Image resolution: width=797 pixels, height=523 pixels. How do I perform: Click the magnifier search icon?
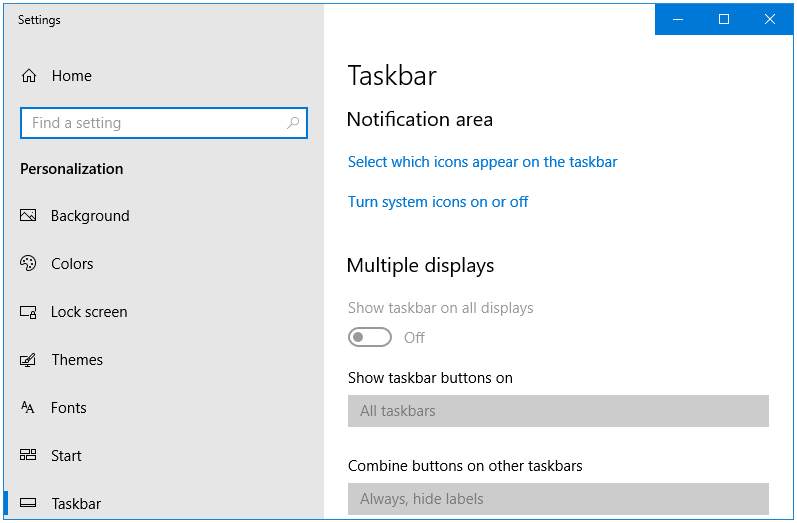[x=293, y=123]
